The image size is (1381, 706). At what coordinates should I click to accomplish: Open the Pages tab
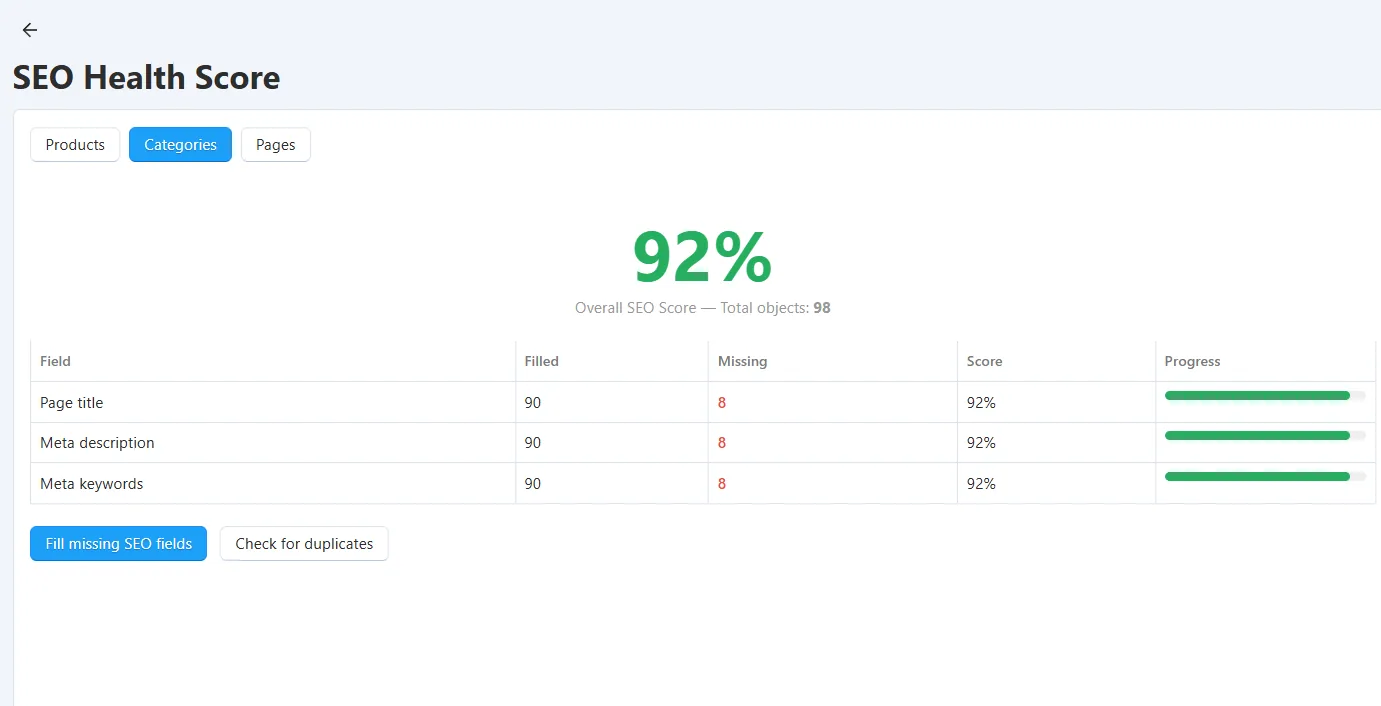pyautogui.click(x=275, y=145)
